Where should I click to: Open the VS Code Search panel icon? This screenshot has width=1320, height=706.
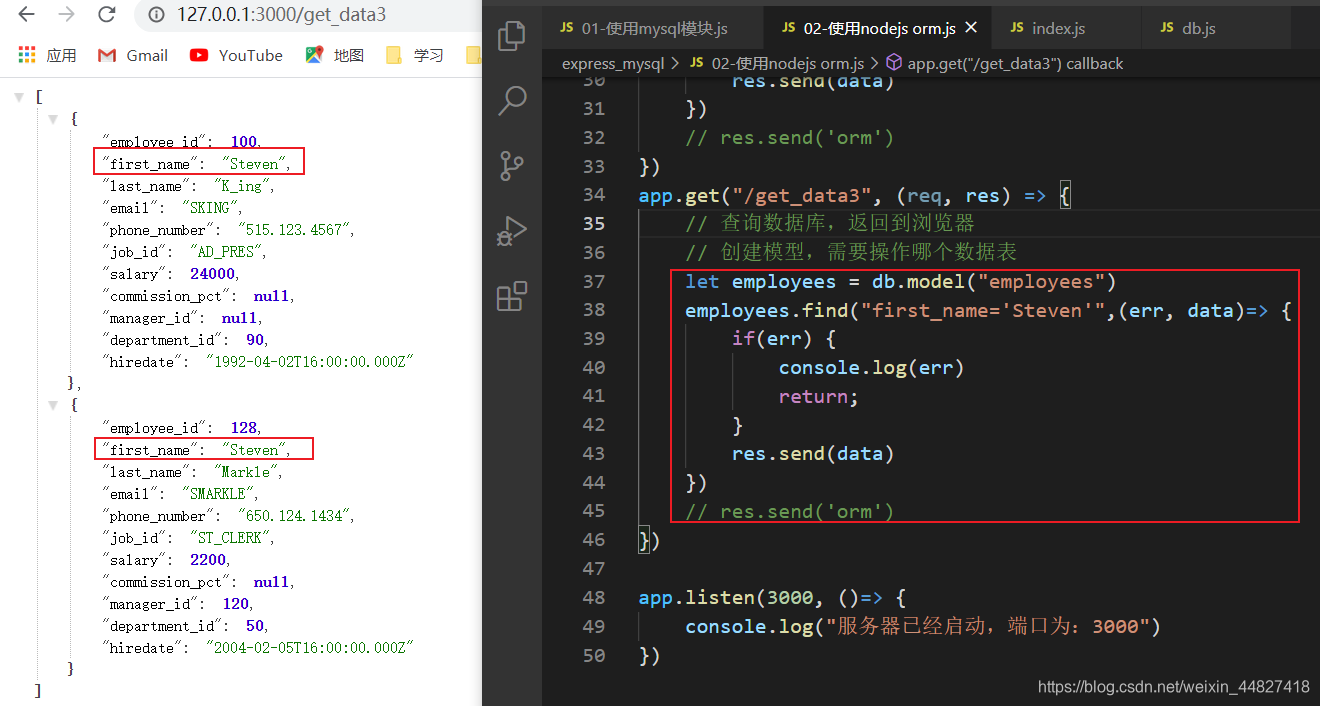pos(512,100)
